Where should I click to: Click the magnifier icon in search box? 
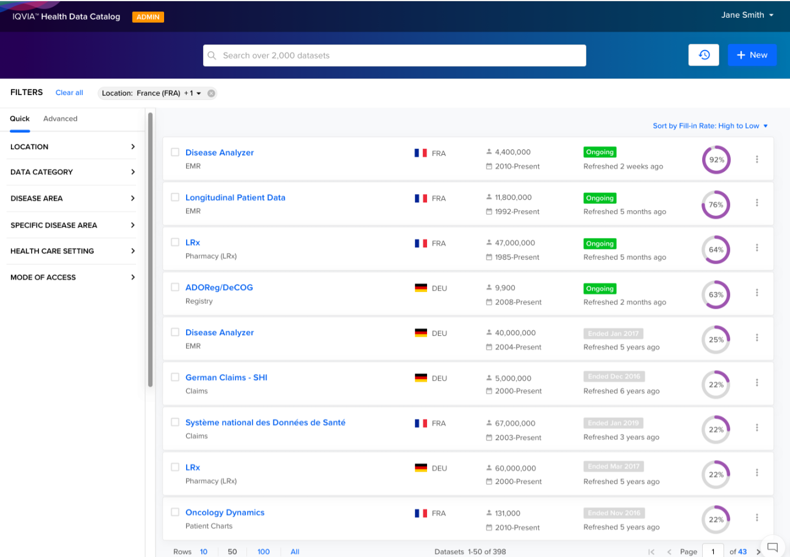(x=212, y=55)
